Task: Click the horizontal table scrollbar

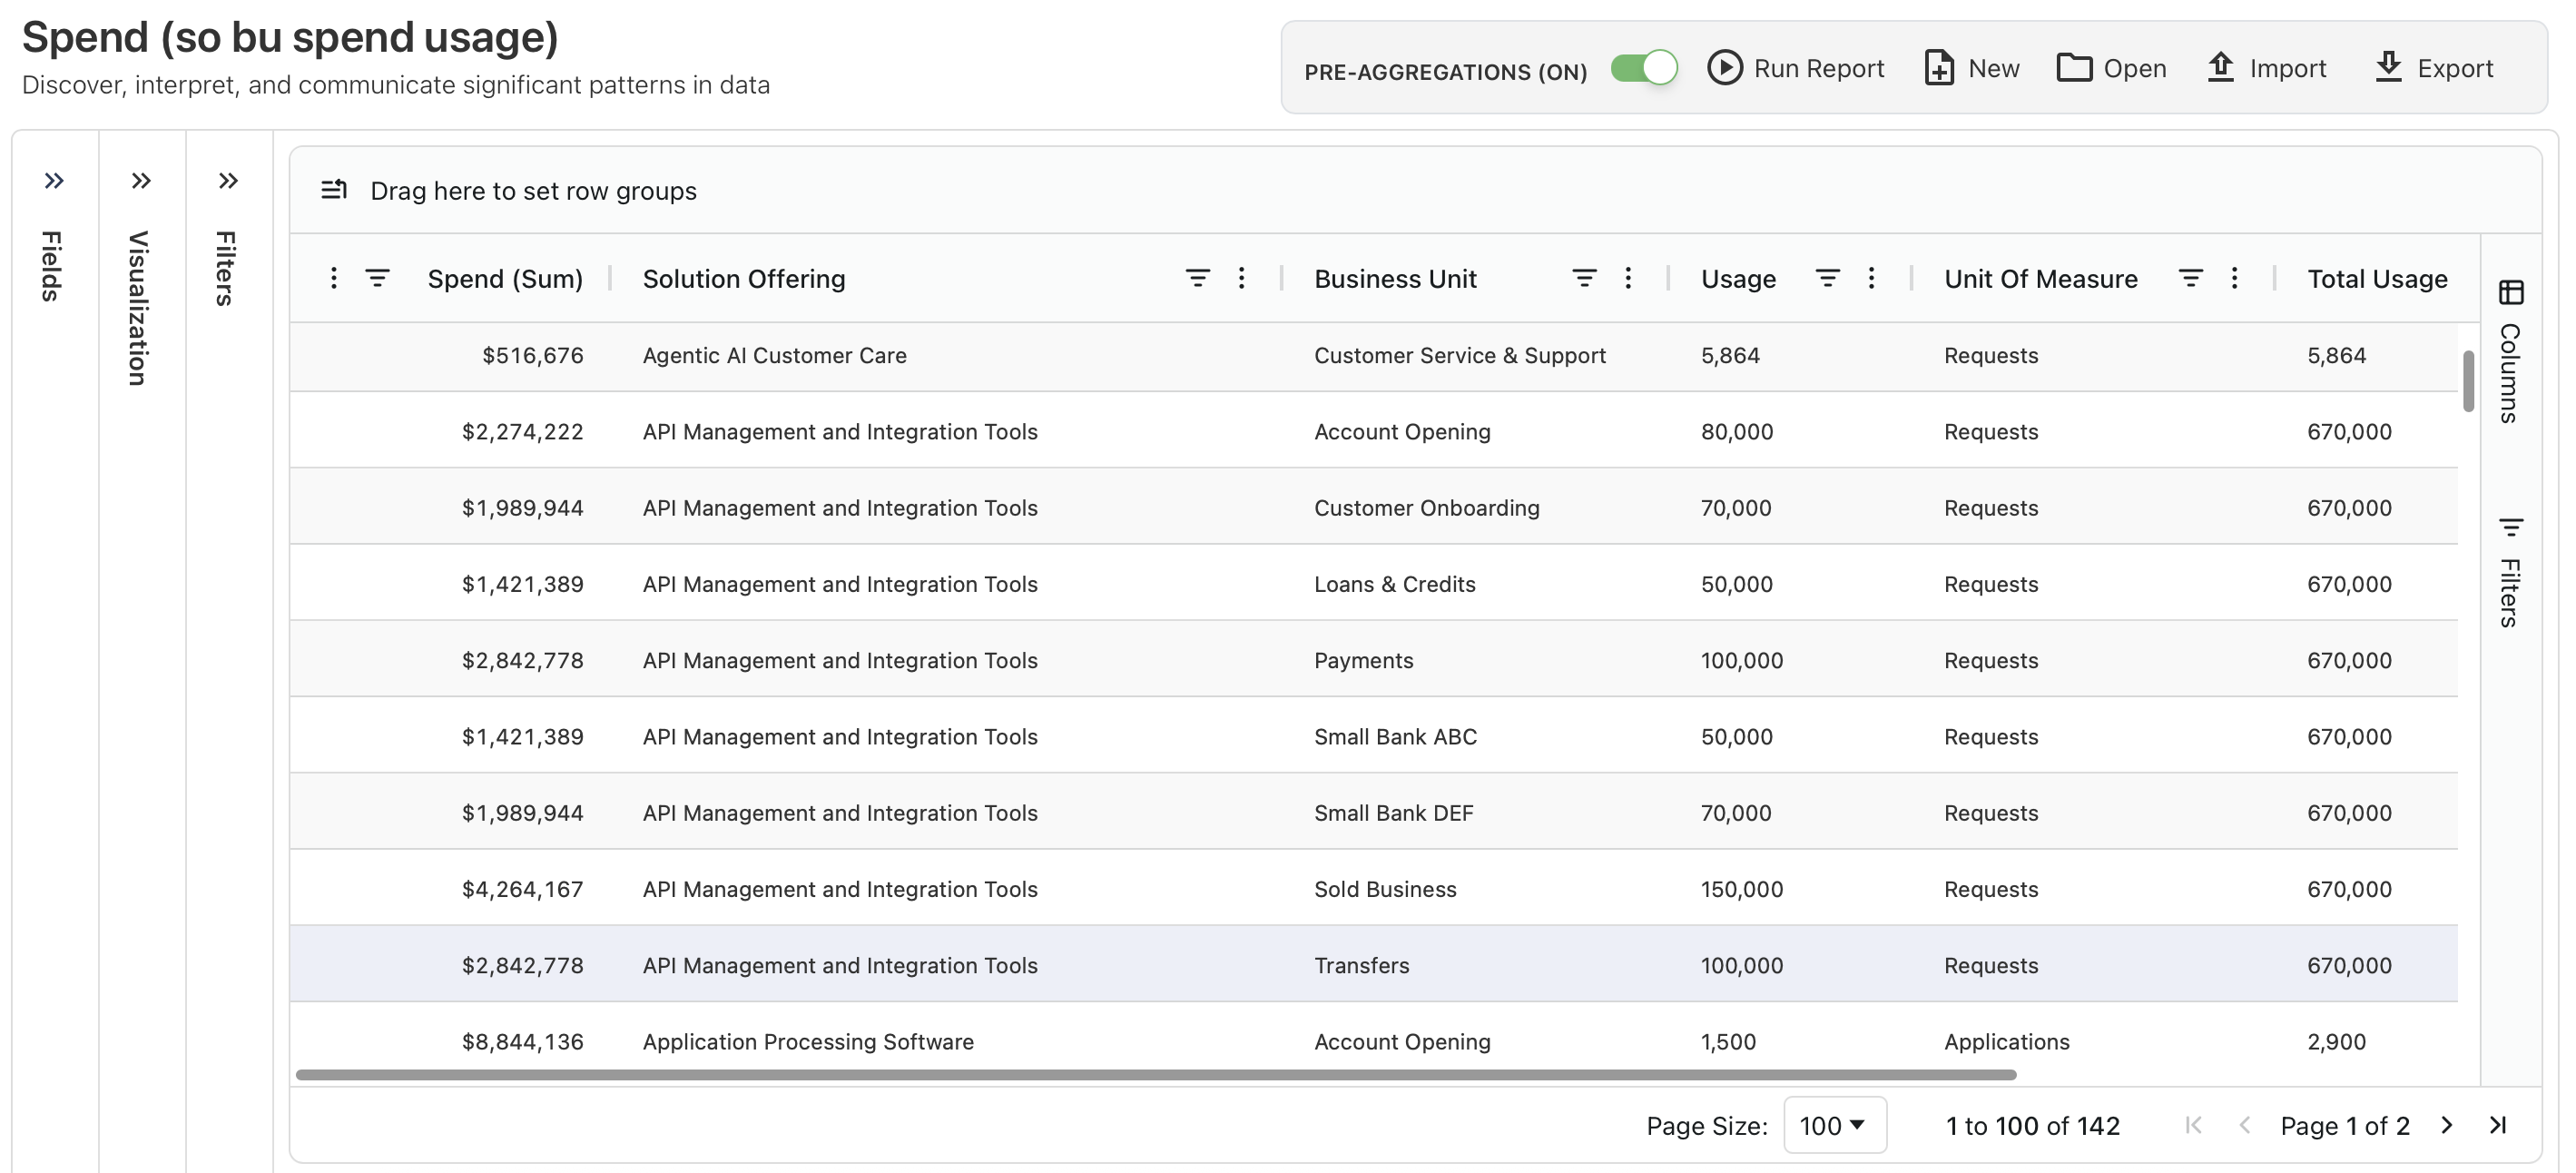Action: (1155, 1075)
